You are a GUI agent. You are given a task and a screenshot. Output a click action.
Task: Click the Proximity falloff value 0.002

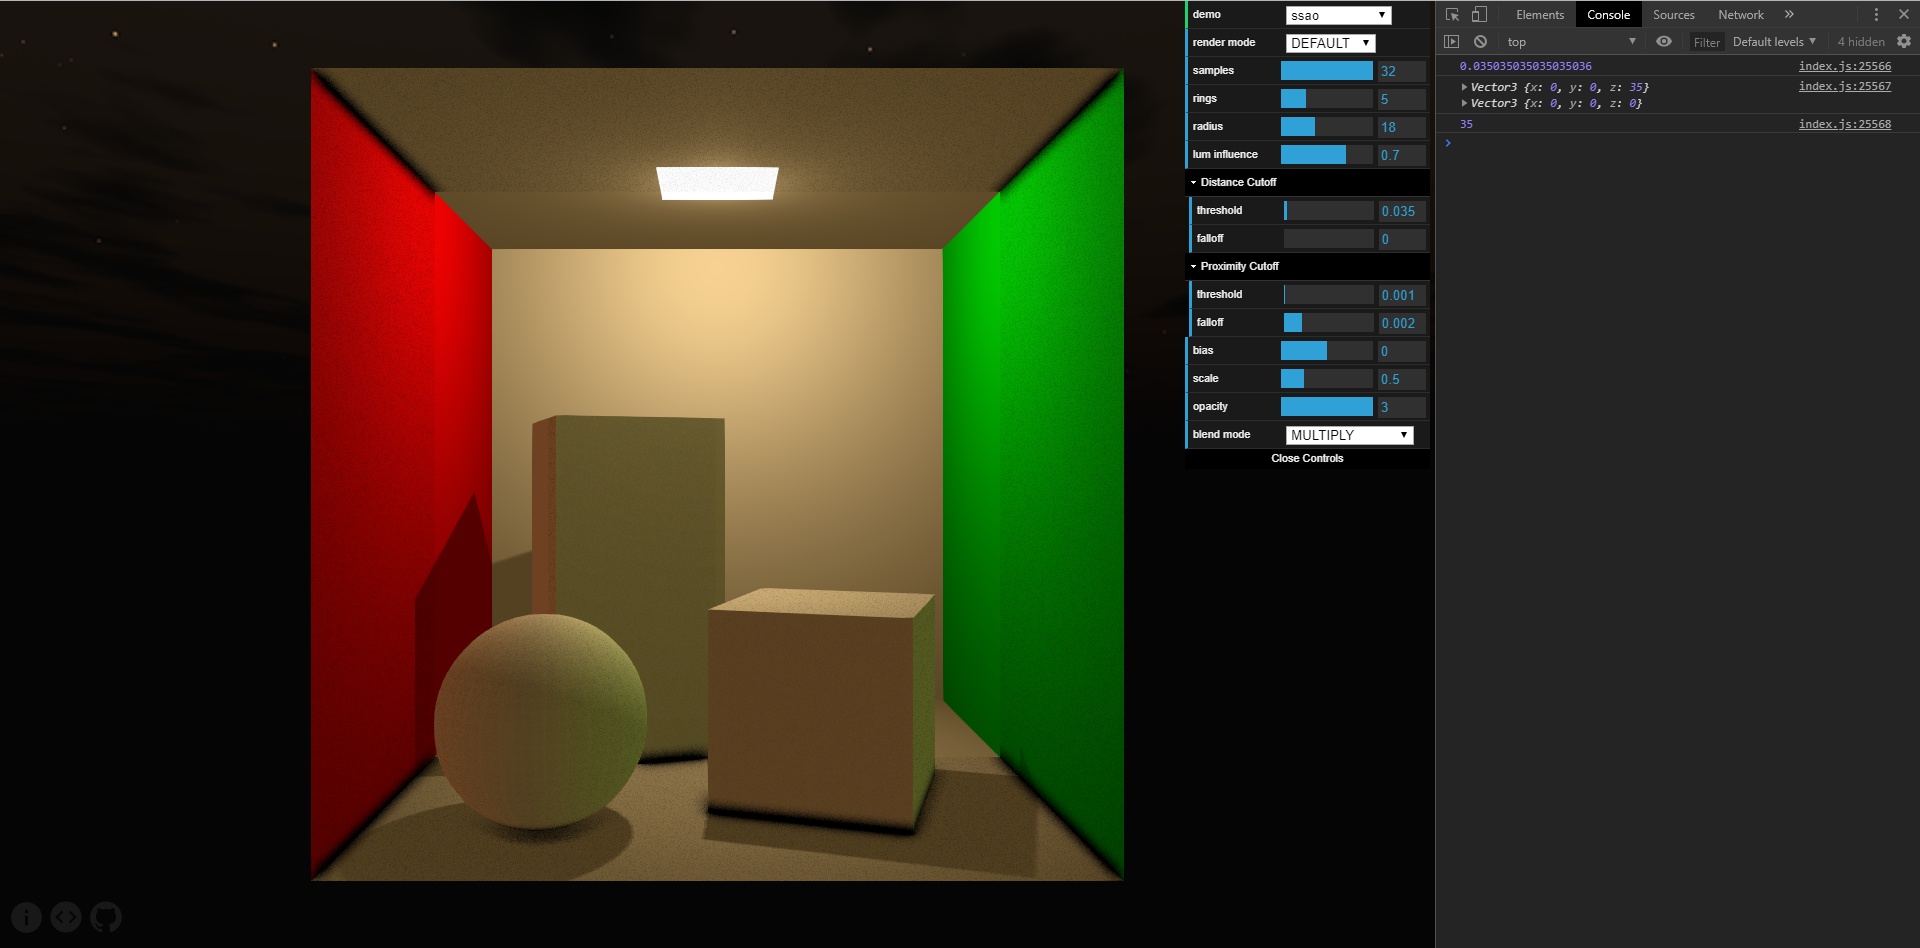pos(1402,323)
